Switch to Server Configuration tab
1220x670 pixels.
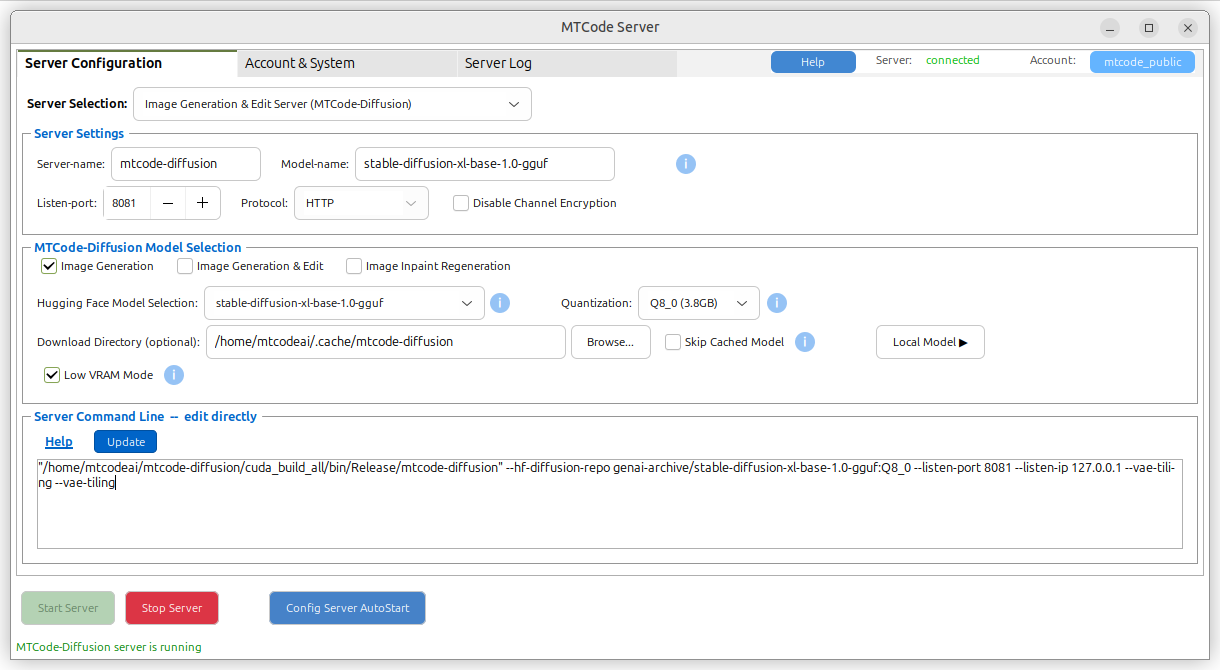coord(127,63)
